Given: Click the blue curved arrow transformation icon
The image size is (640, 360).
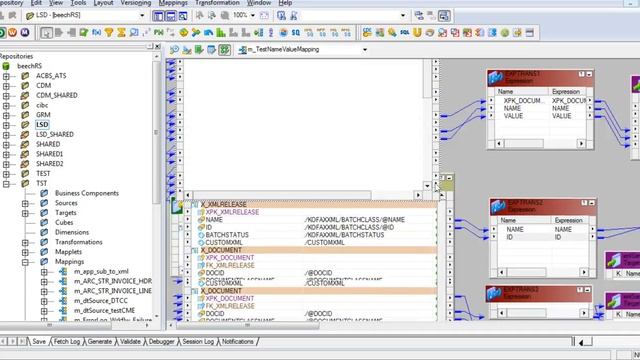Looking at the screenshot, I should tap(209, 33).
